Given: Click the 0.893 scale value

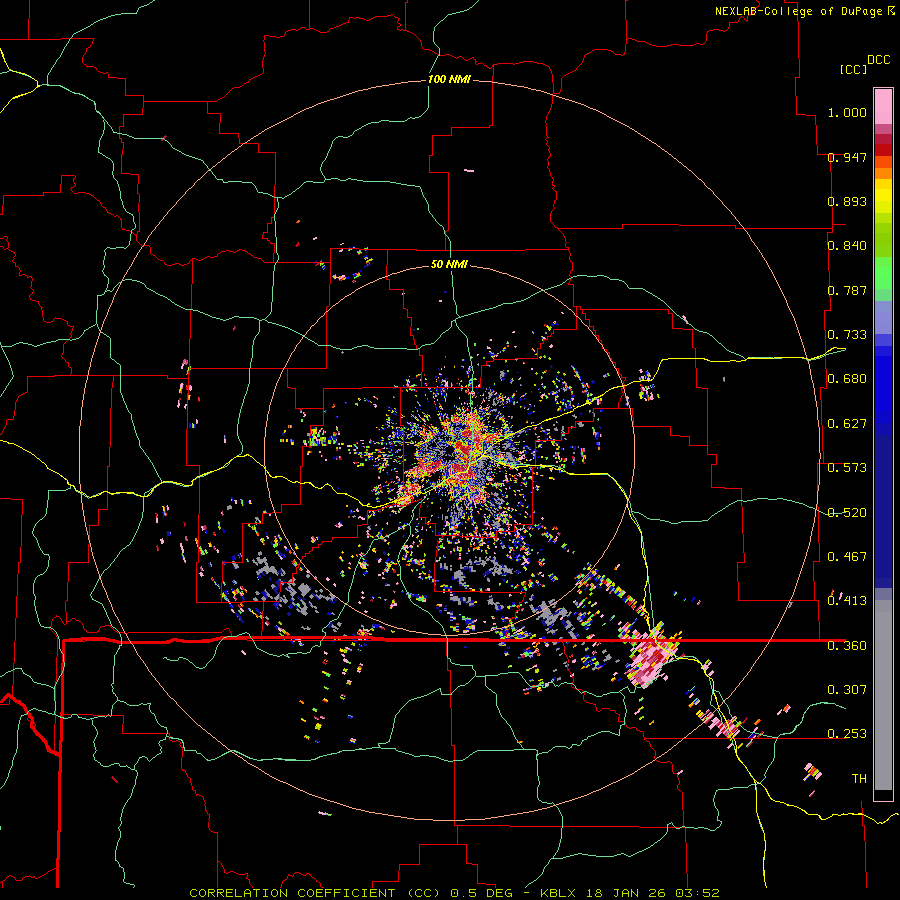Looking at the screenshot, I should pyautogui.click(x=847, y=201).
